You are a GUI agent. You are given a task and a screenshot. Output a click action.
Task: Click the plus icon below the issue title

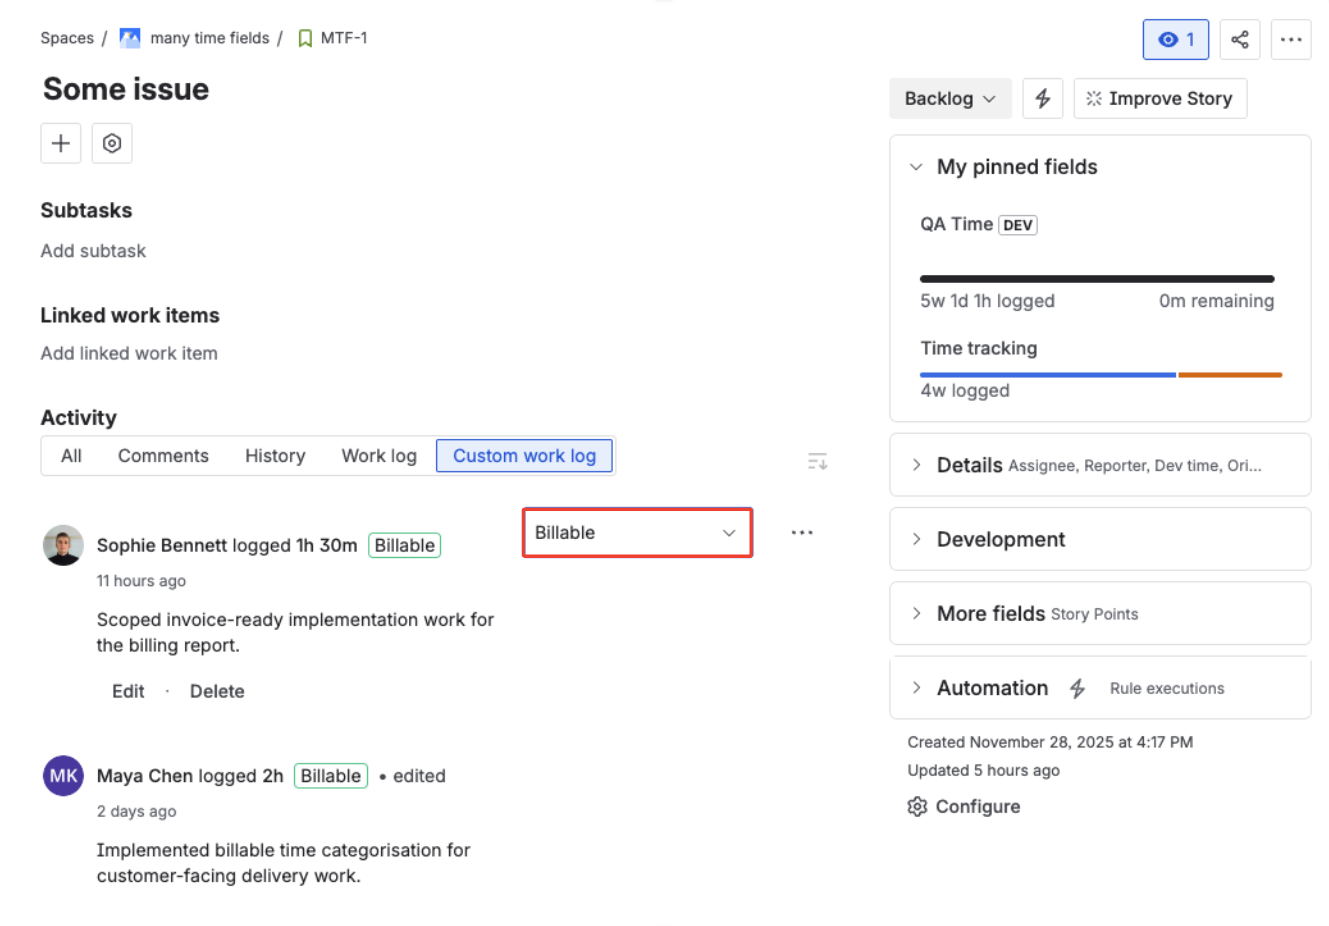(x=60, y=143)
